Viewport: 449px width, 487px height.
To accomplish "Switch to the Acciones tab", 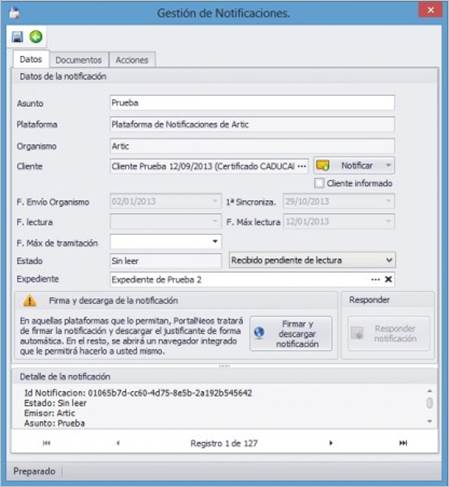I will coord(132,60).
